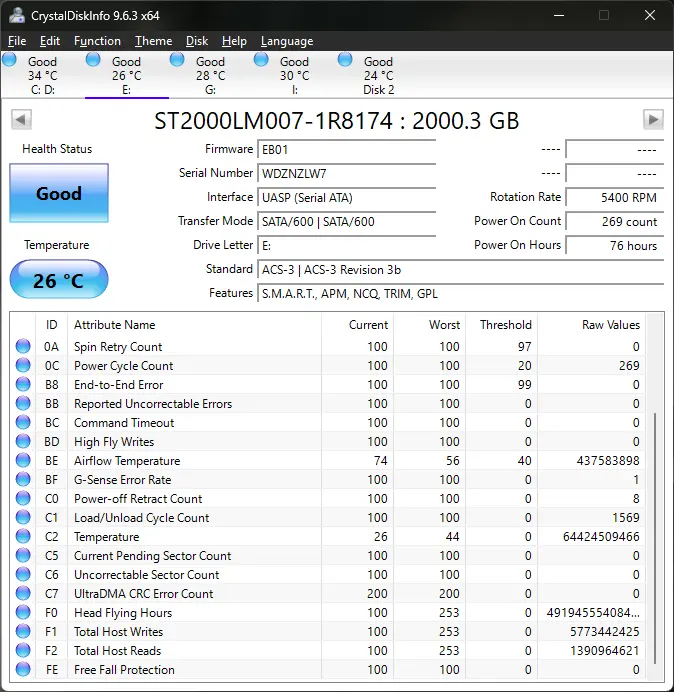This screenshot has height=692, width=674.
Task: Click status icon for C2 Temperature row
Action: pos(23,536)
